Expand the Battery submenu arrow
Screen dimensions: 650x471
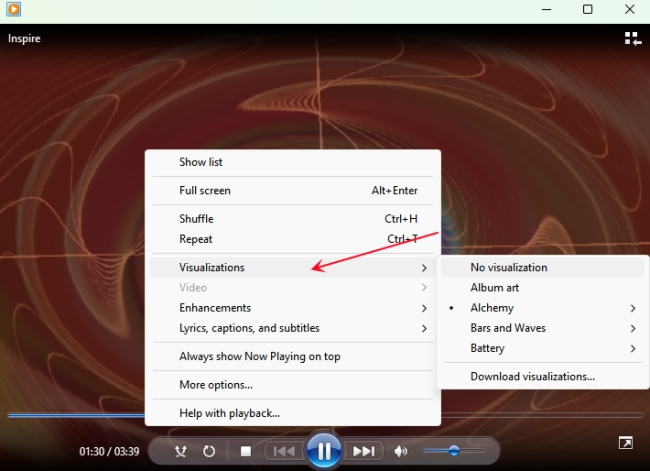click(633, 349)
